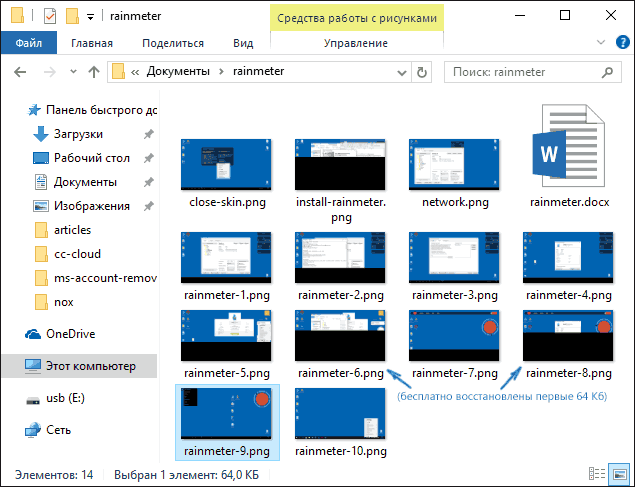The height and width of the screenshot is (487, 635).
Task: Select the install-rainmeter.png thumbnail
Action: coord(340,164)
